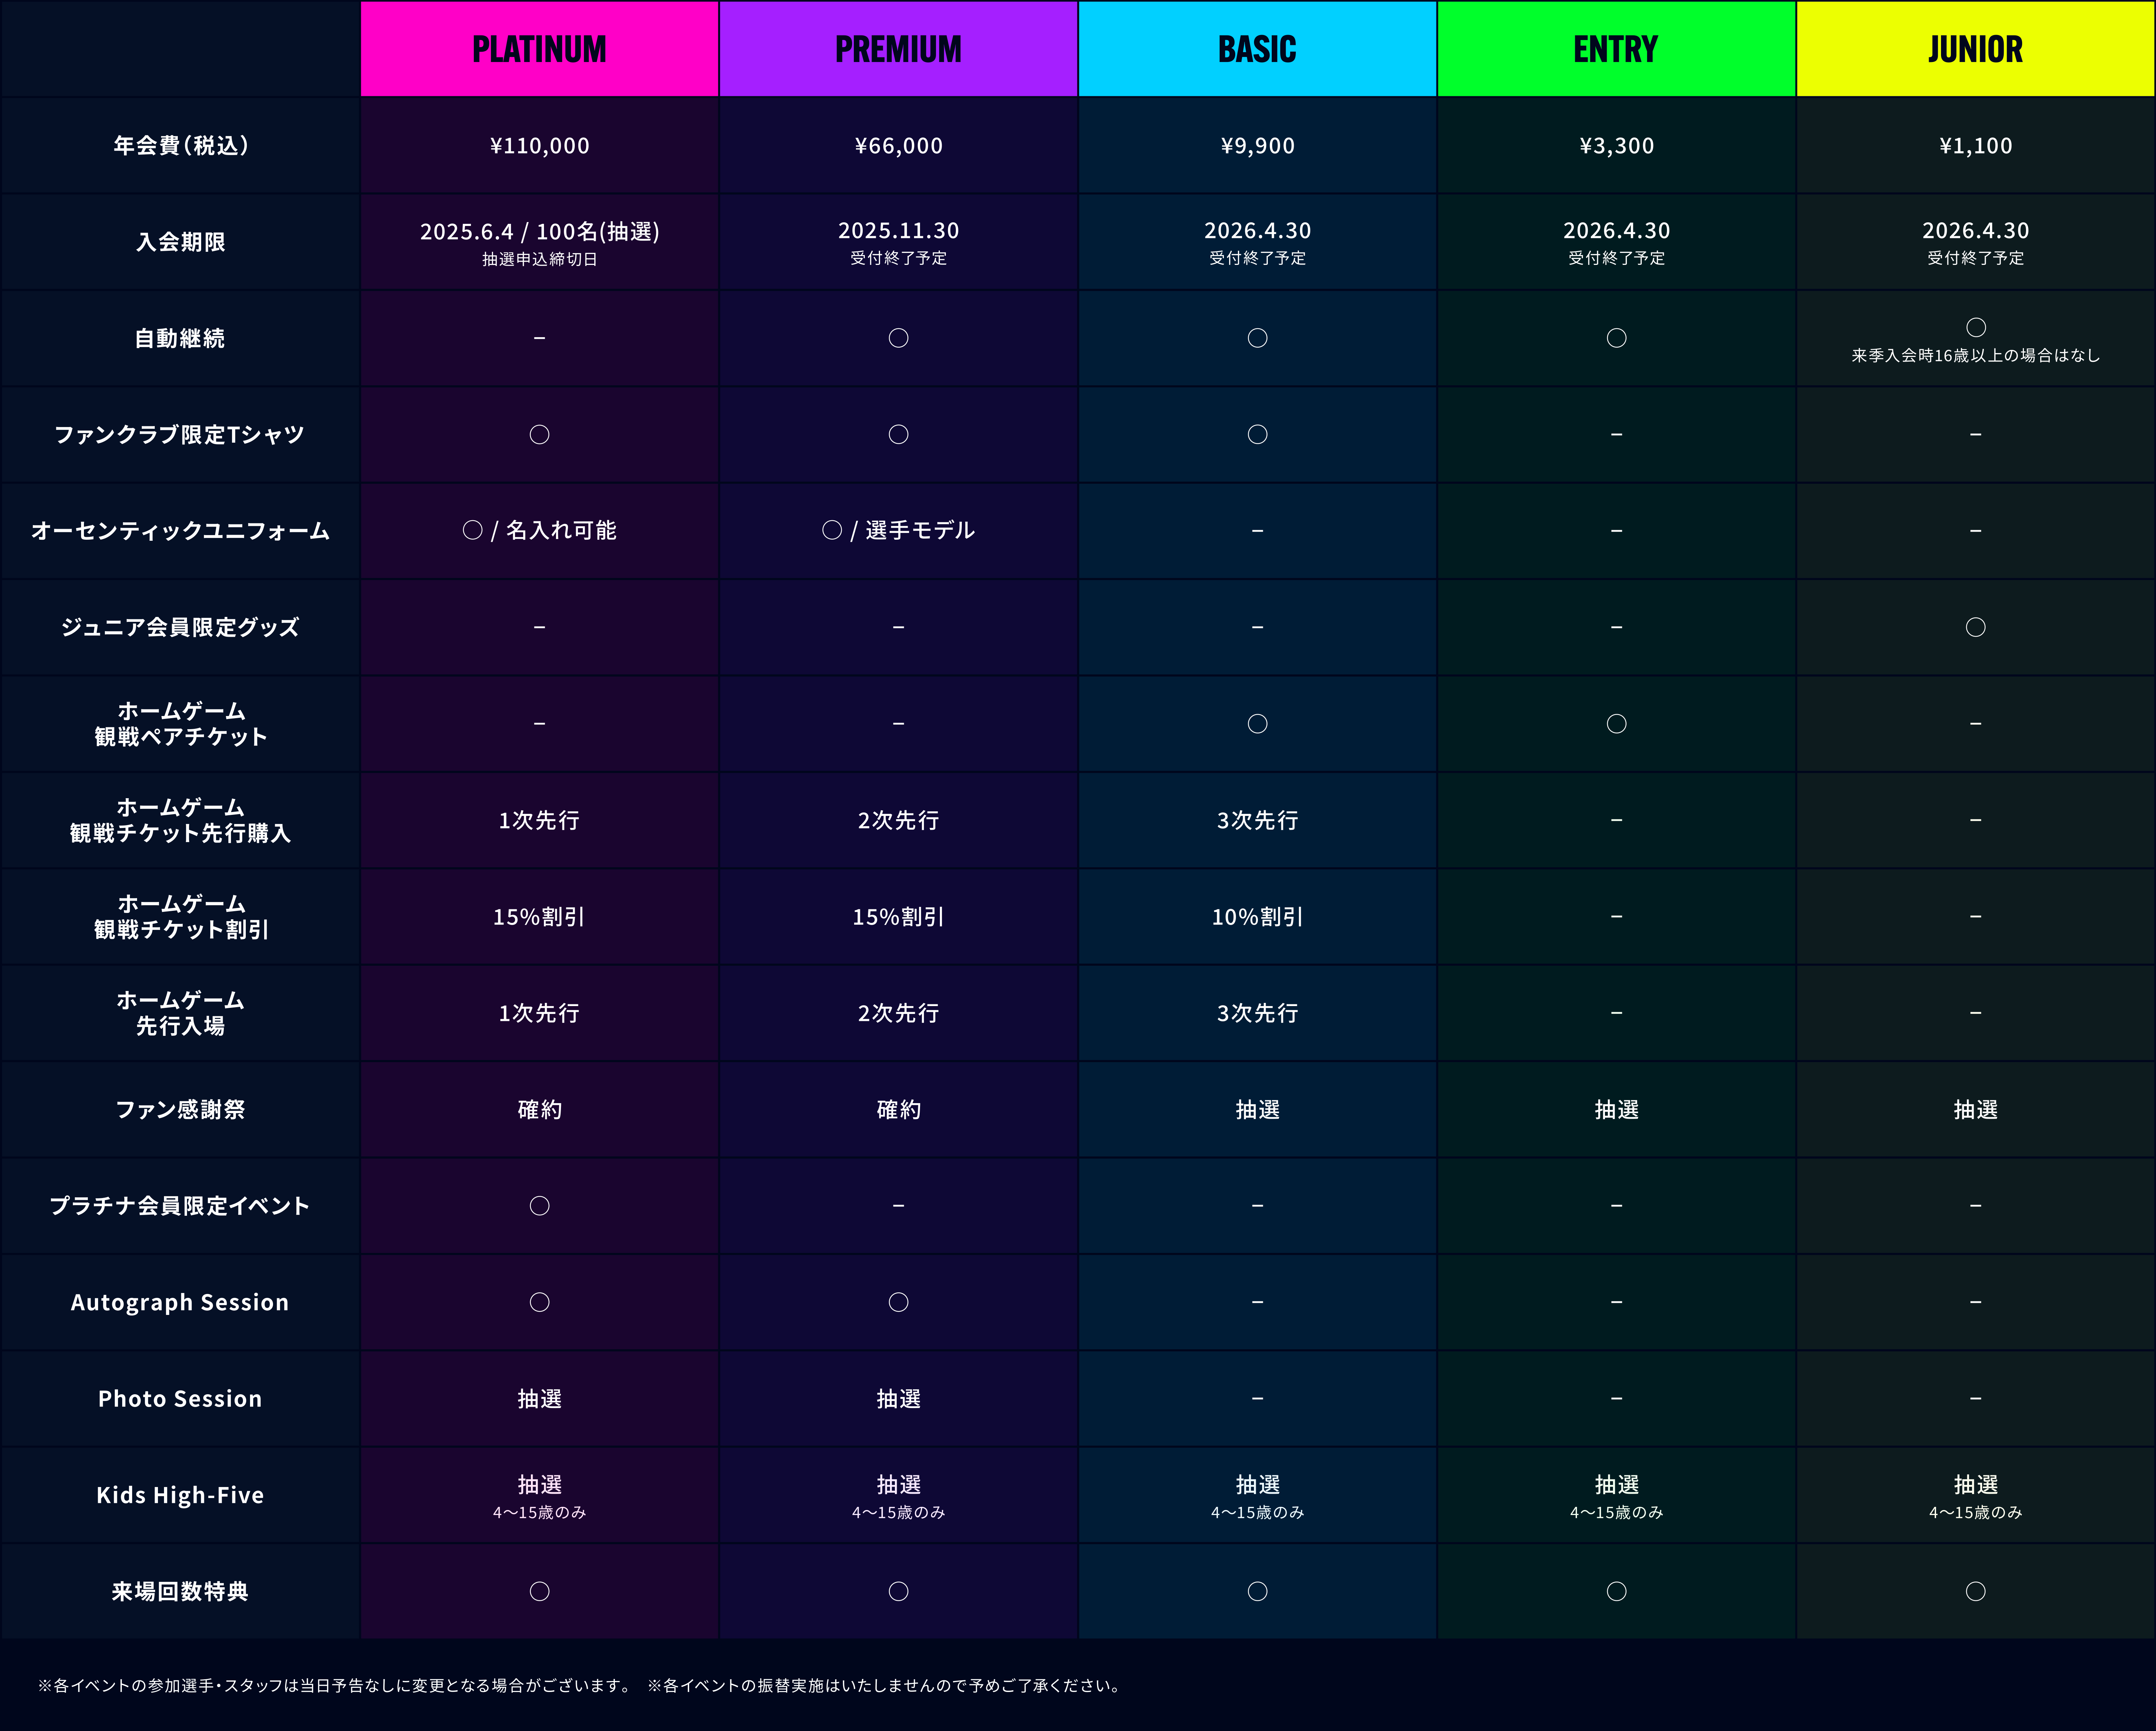Click the PREMIUM plan header
Image resolution: width=2156 pixels, height=1731 pixels.
click(898, 49)
